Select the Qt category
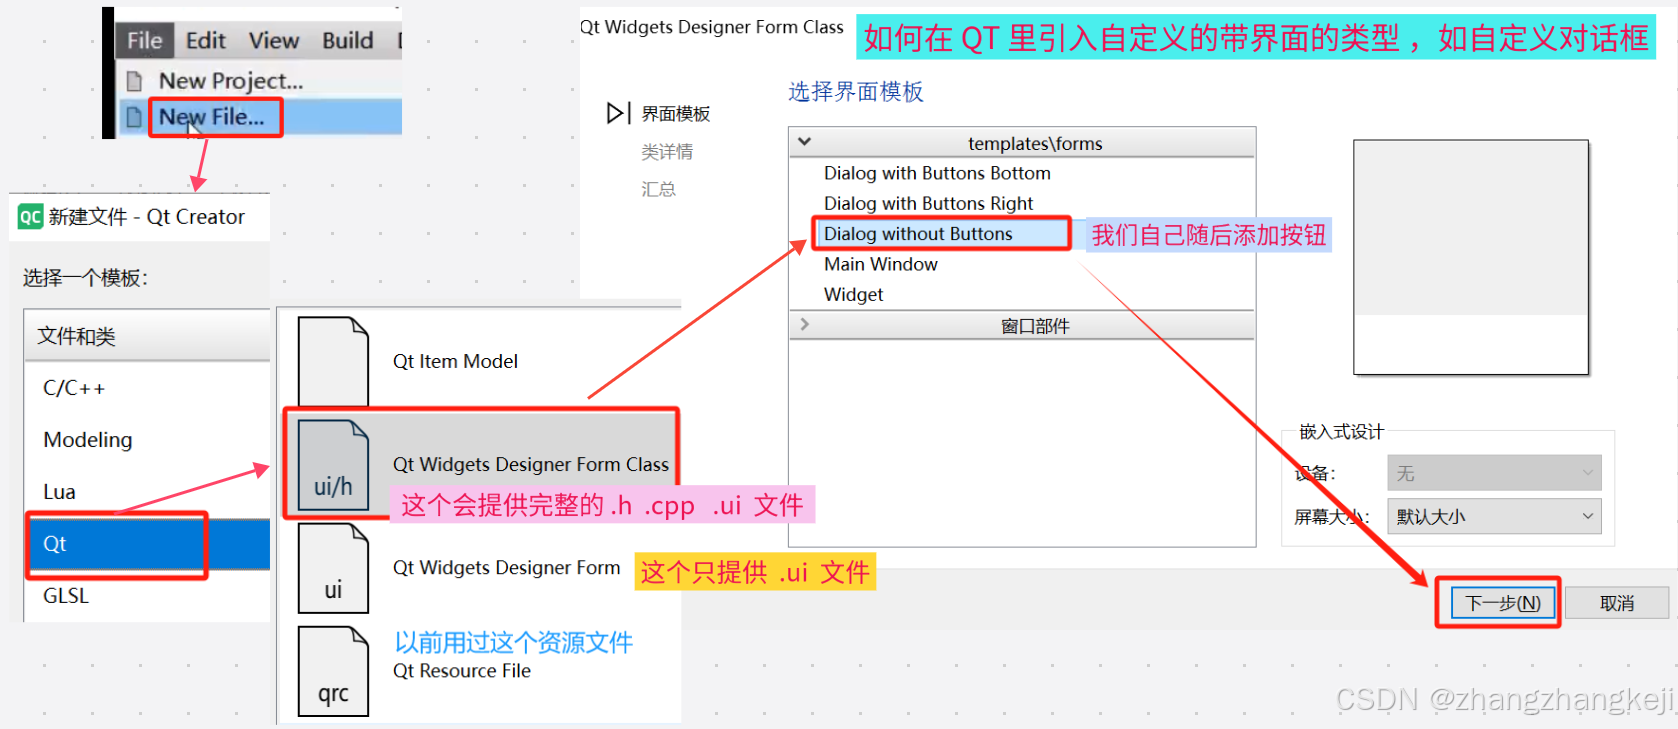 click(x=147, y=544)
